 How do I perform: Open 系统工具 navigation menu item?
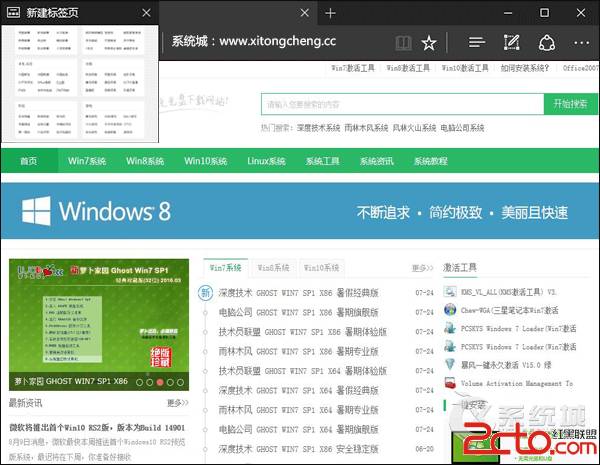point(322,161)
